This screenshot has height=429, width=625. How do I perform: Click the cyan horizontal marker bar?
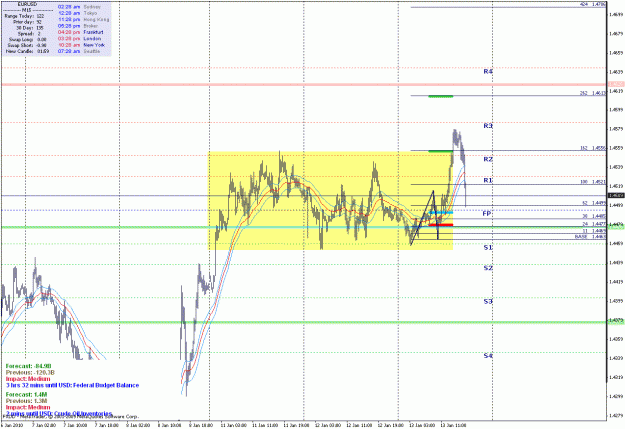[x=441, y=213]
